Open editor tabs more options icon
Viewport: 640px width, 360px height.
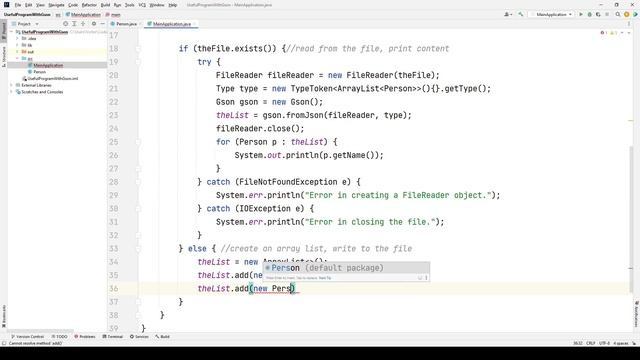[x=629, y=24]
